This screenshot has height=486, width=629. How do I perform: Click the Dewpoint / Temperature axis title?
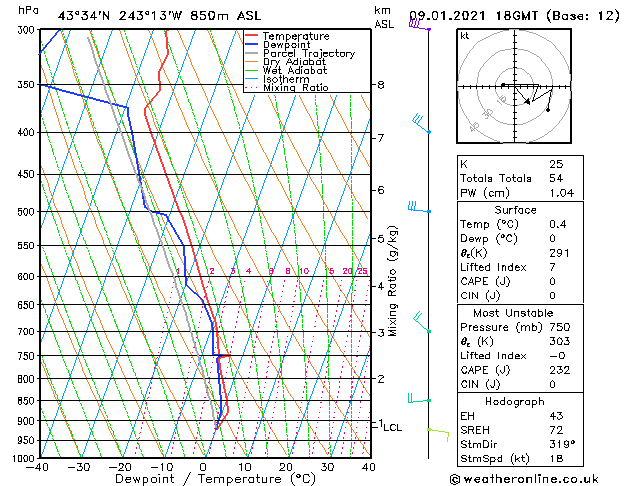[x=215, y=479]
